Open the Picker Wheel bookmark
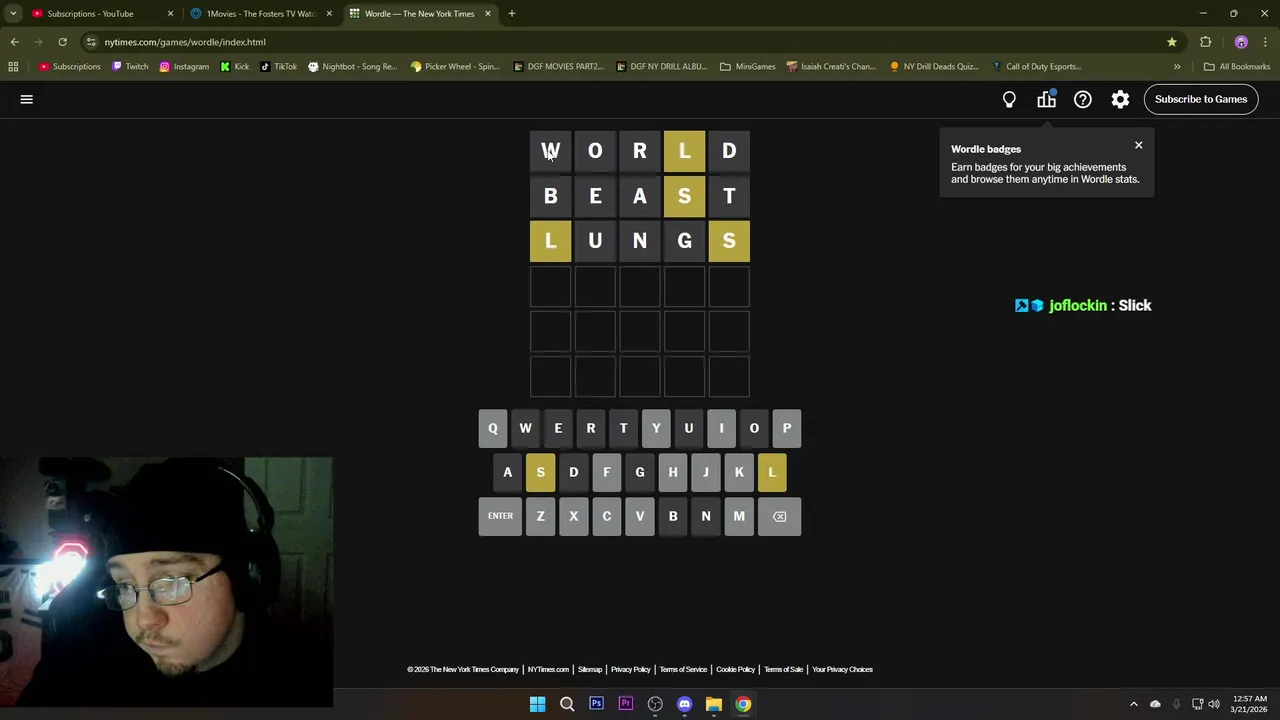The image size is (1280, 720). coord(455,67)
